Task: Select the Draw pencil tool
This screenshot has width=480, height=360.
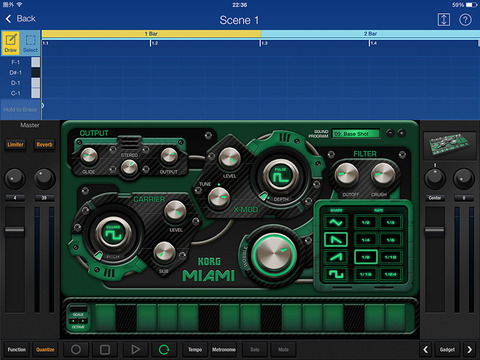Action: point(11,42)
